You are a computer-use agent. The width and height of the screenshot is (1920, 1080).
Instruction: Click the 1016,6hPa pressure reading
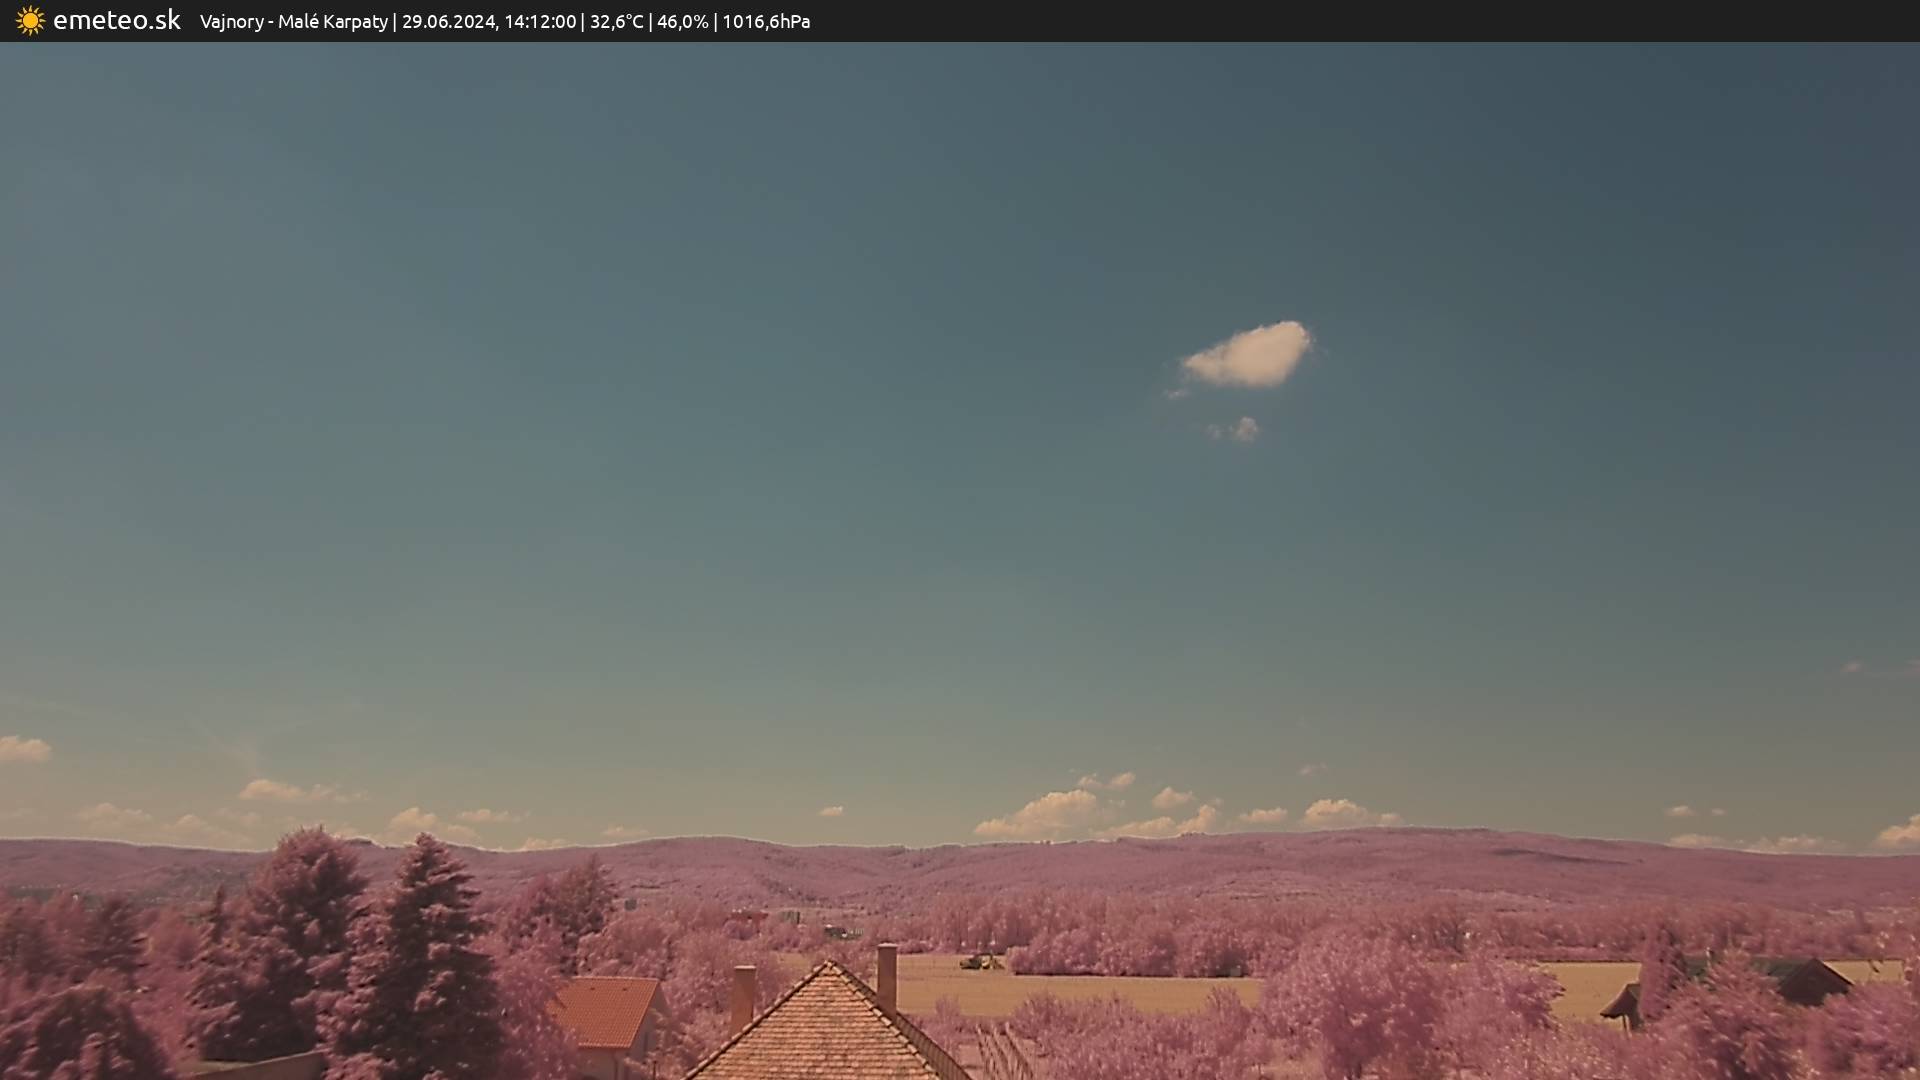(766, 22)
